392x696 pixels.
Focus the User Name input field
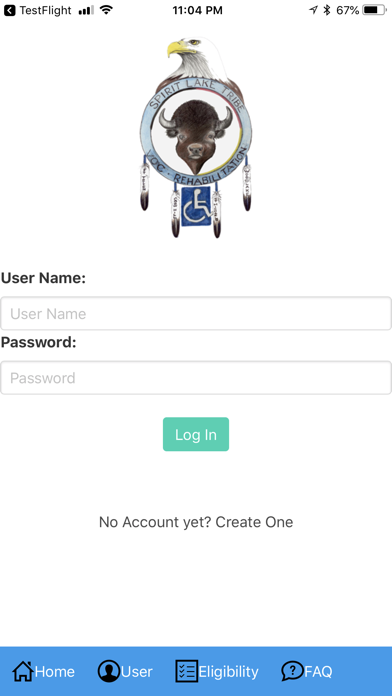(x=196, y=313)
